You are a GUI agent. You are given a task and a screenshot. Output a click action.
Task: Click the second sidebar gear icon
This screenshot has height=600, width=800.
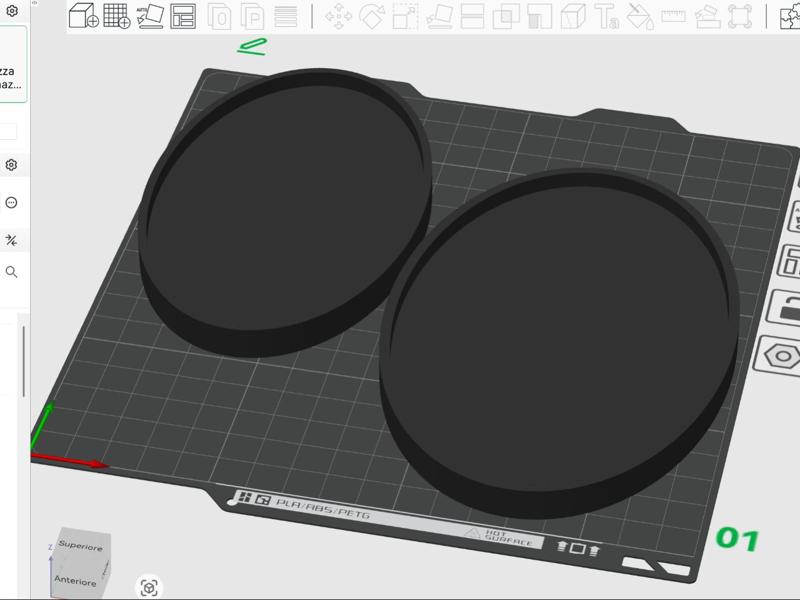point(11,165)
